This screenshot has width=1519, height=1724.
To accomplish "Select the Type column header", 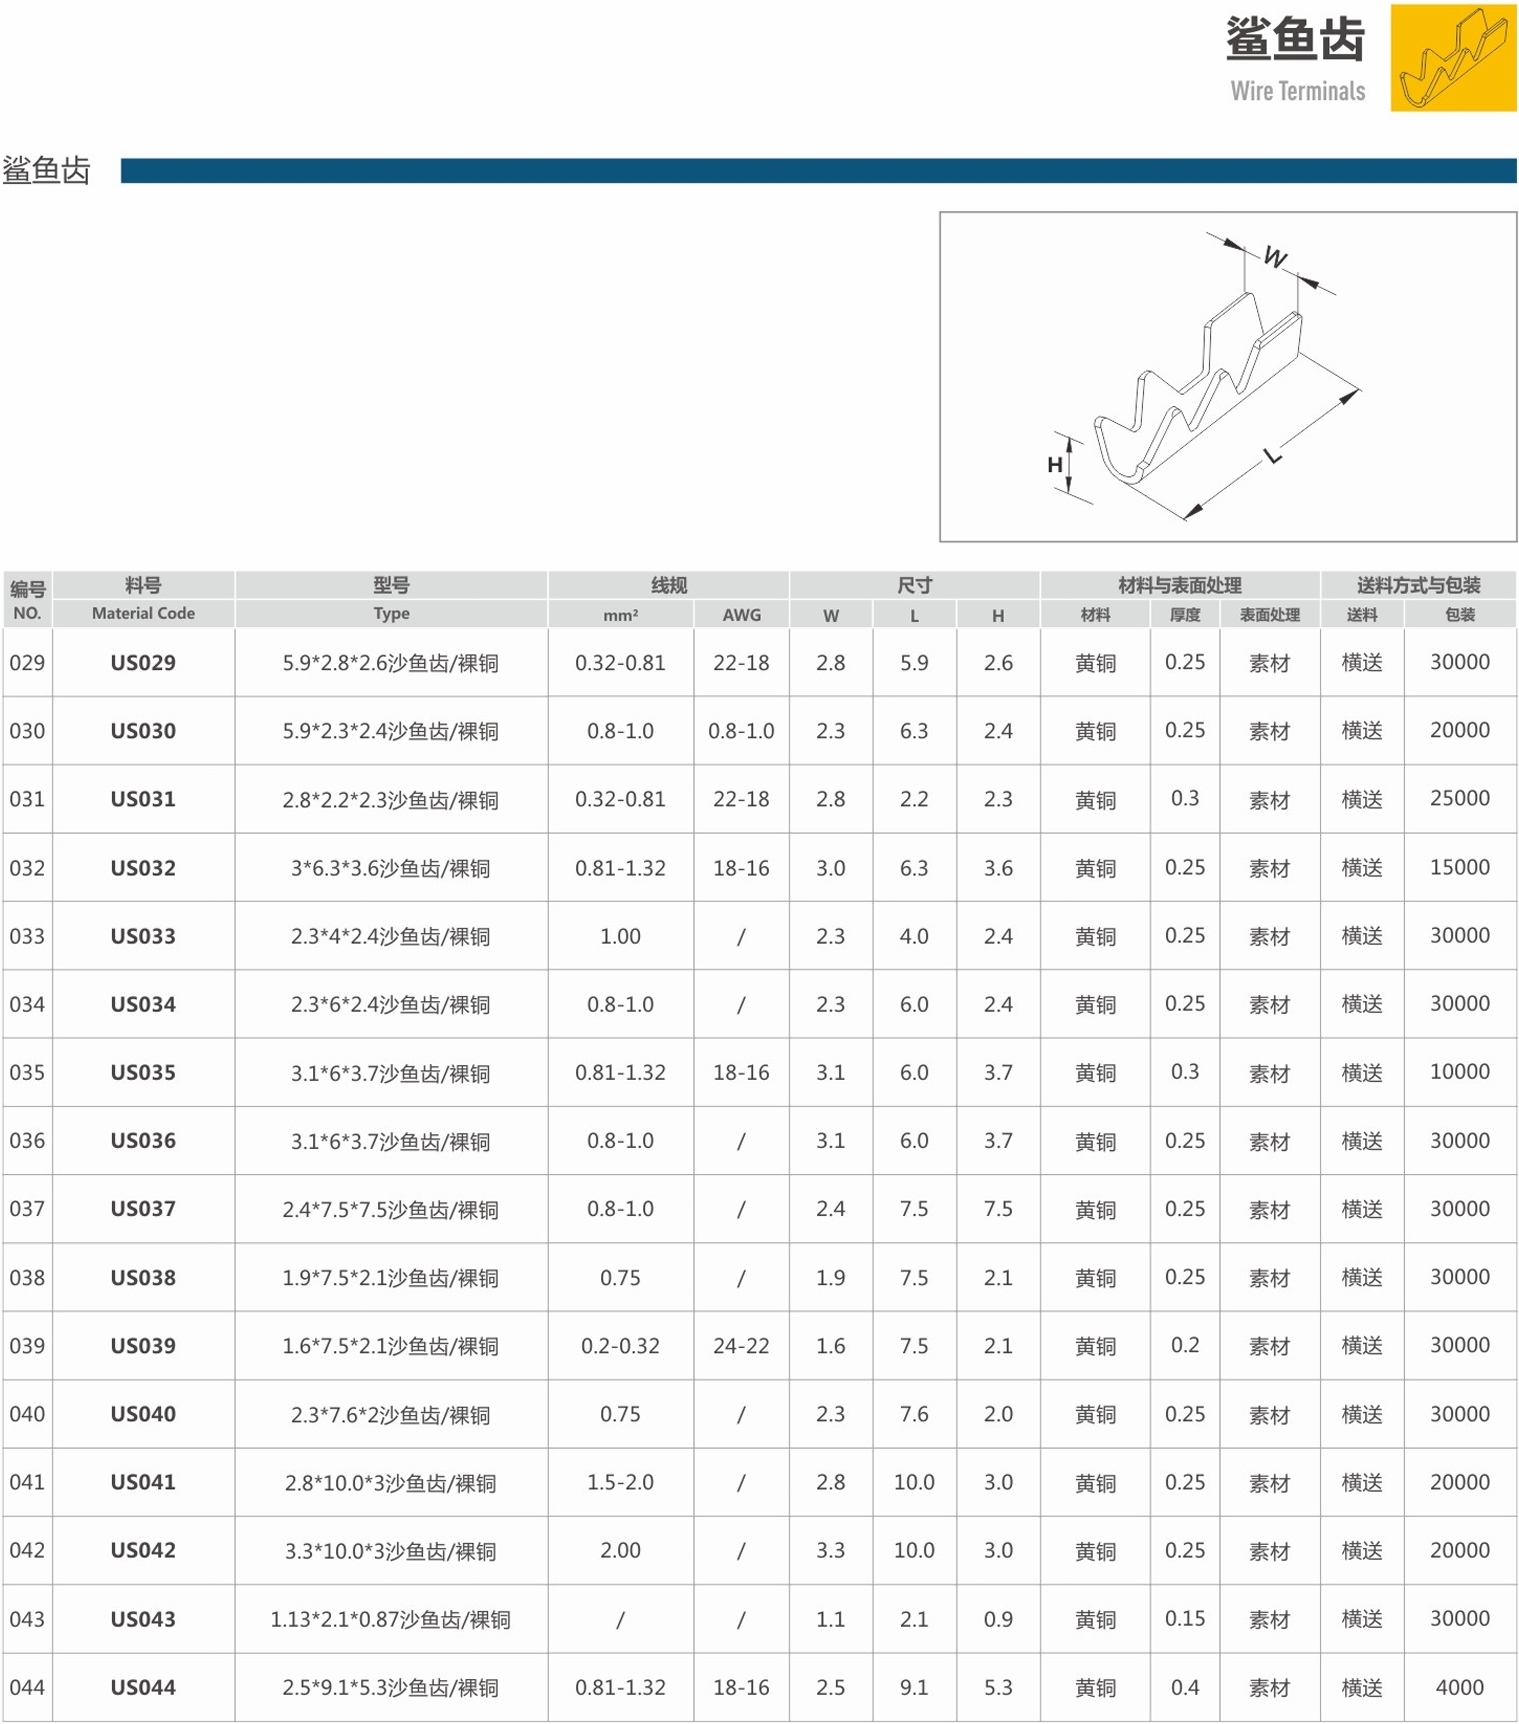I will [x=391, y=613].
